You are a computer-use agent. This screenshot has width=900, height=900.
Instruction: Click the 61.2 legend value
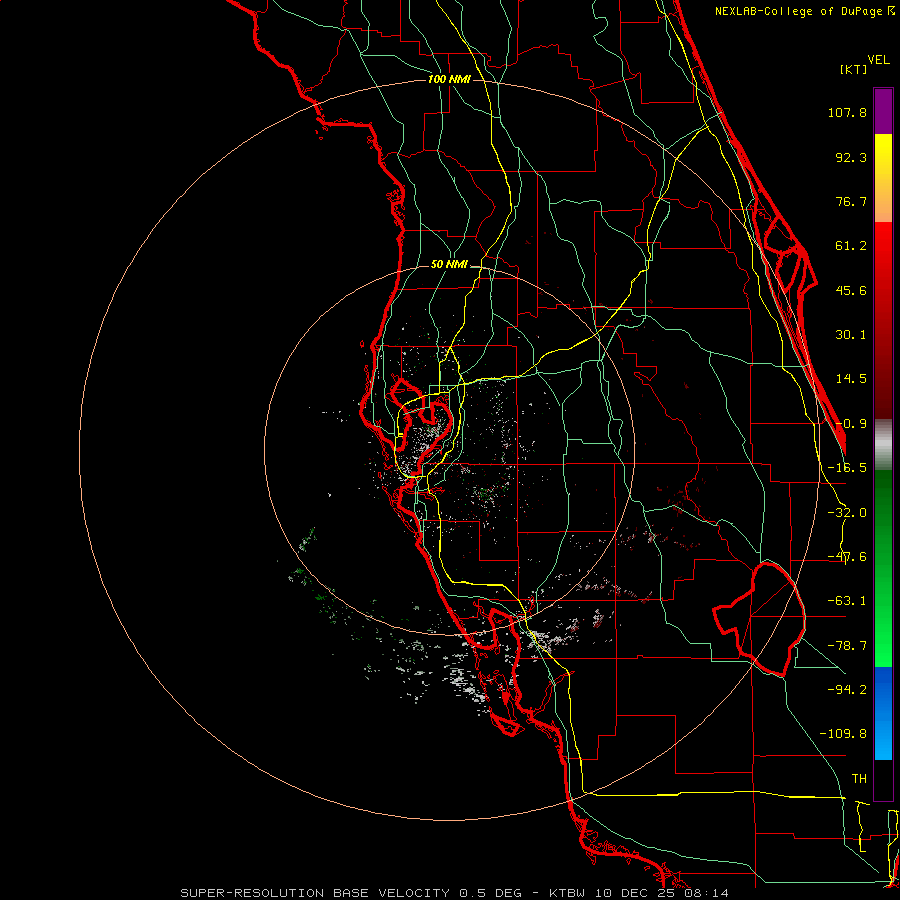coord(851,246)
